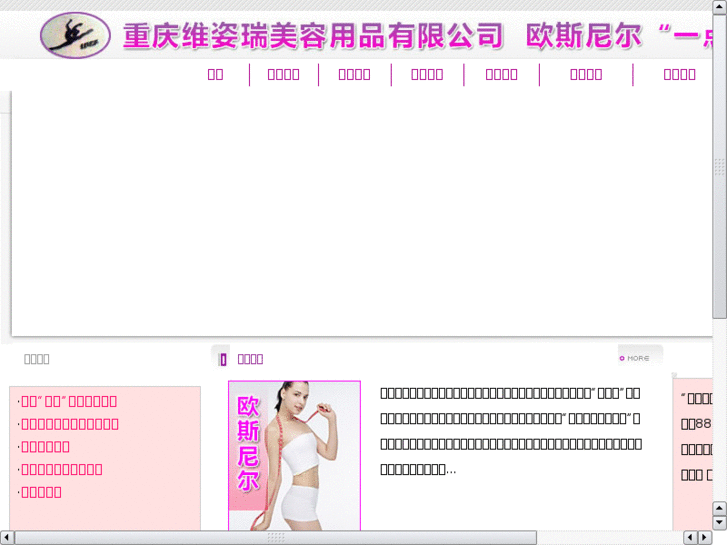Open the fourth link in the pink list
Screen dimensions: 727x545
click(x=62, y=469)
